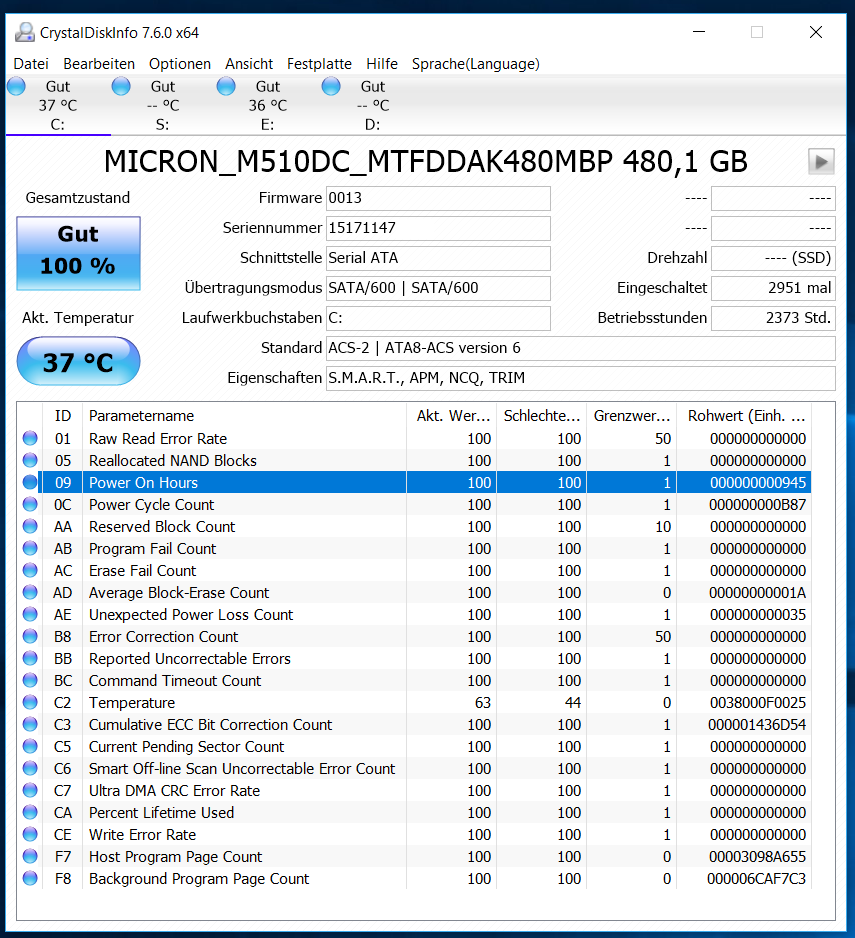The image size is (855, 938).
Task: Click status orb for Average Block-Erase Count
Action: pyautogui.click(x=30, y=593)
